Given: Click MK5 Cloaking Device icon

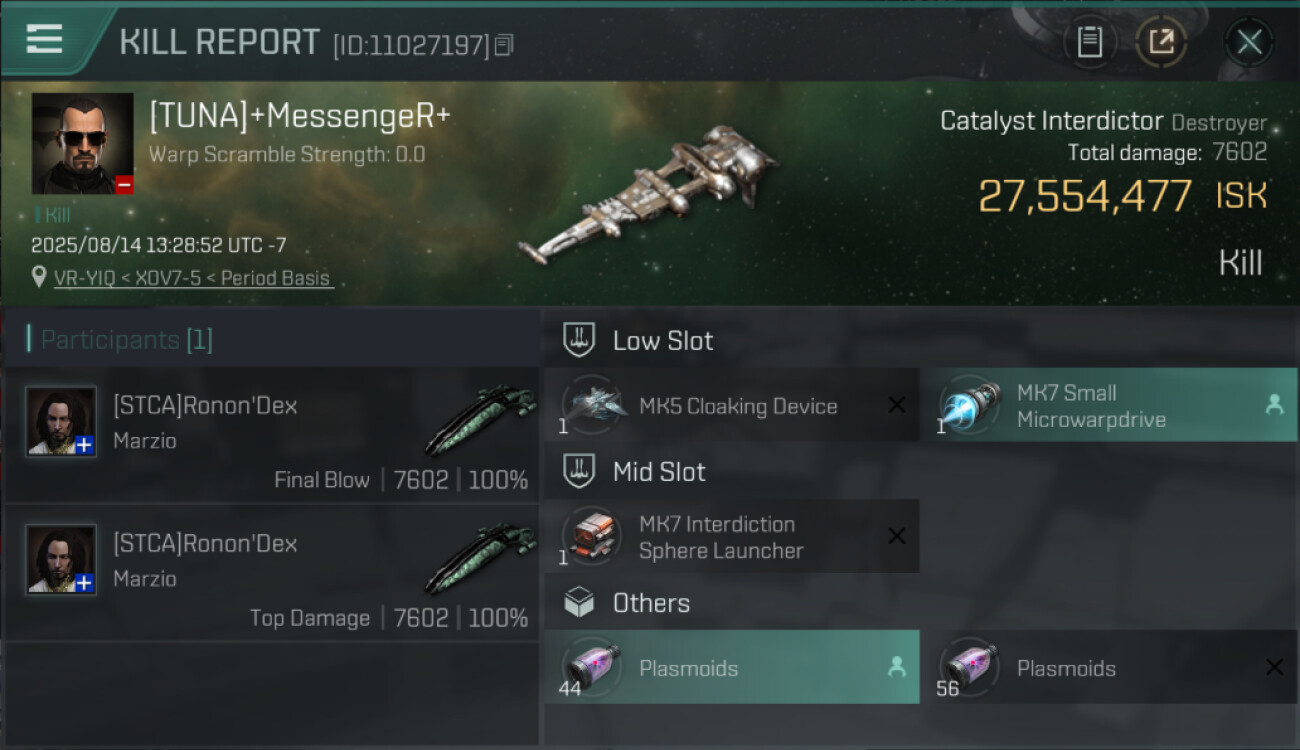Looking at the screenshot, I should pyautogui.click(x=594, y=405).
